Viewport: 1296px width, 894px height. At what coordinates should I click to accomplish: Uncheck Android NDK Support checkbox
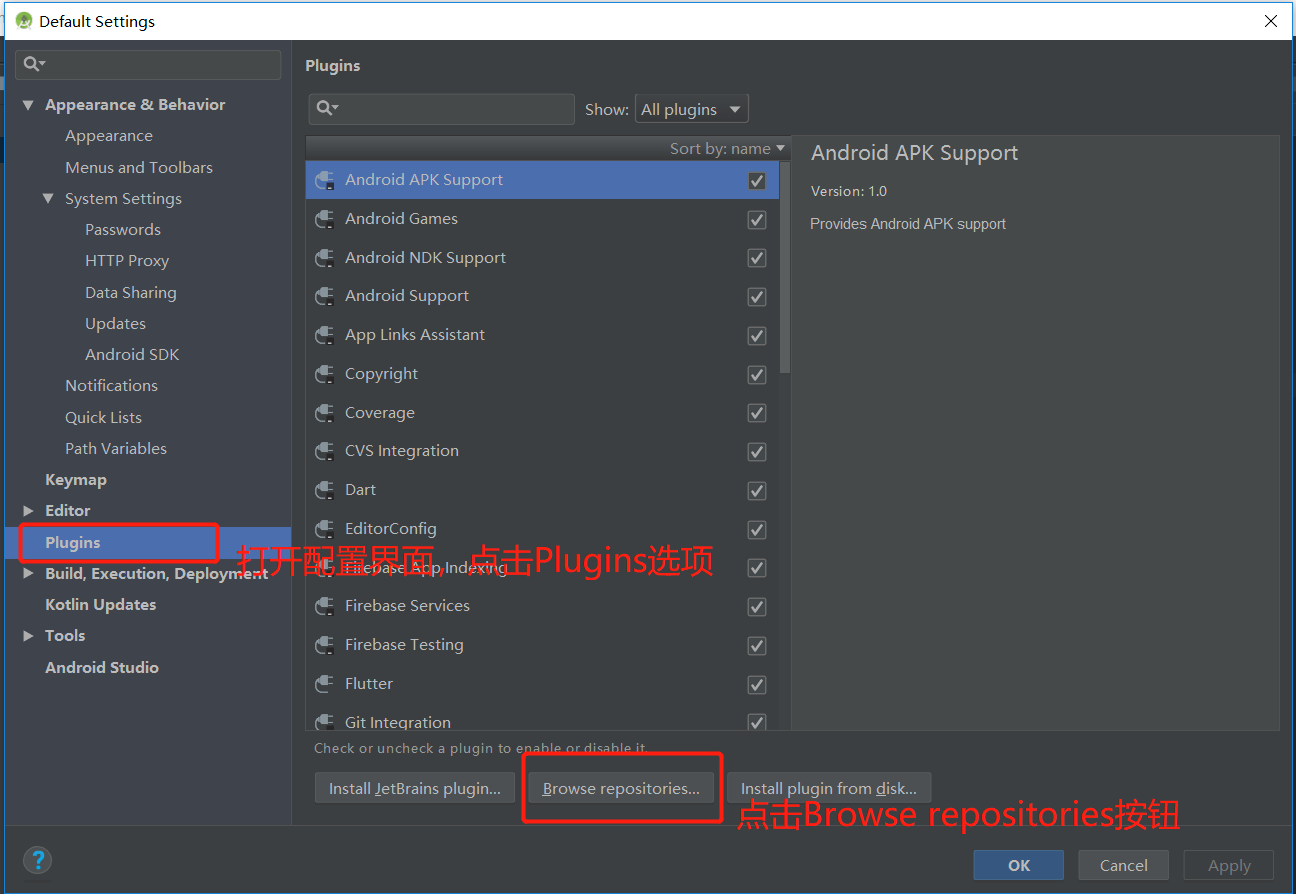point(757,258)
